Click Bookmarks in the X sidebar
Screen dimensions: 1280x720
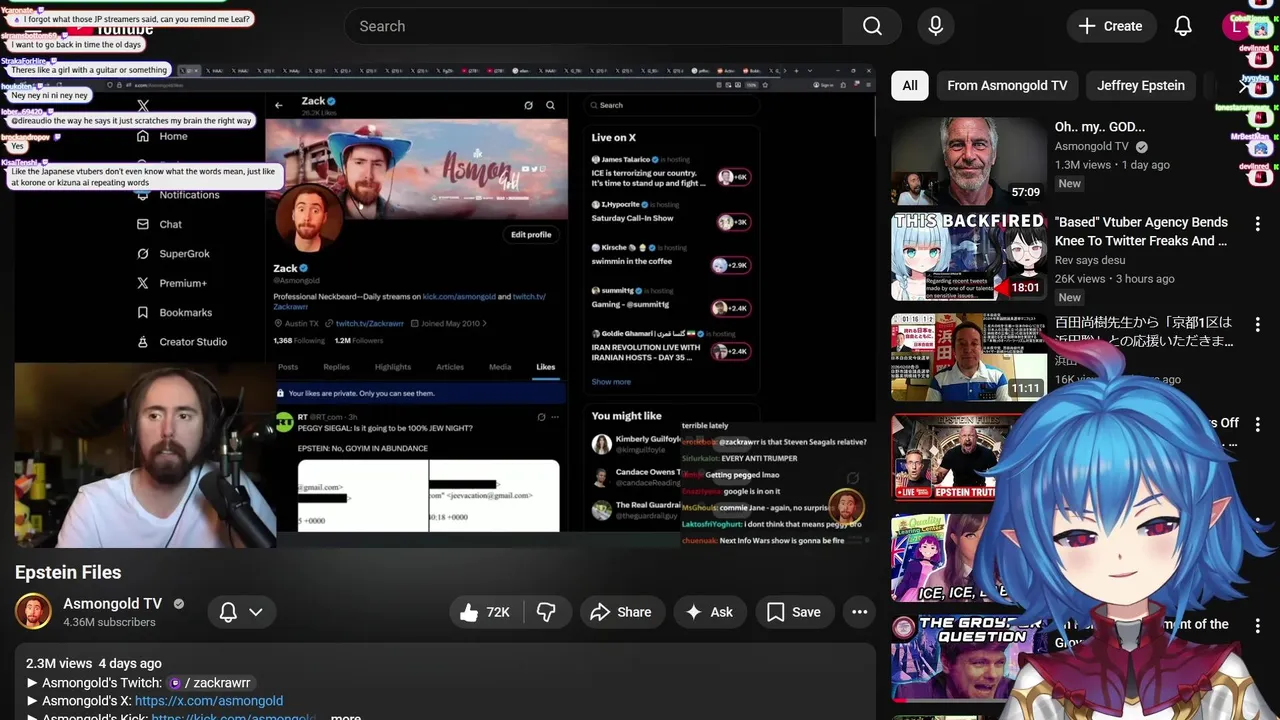(x=174, y=312)
